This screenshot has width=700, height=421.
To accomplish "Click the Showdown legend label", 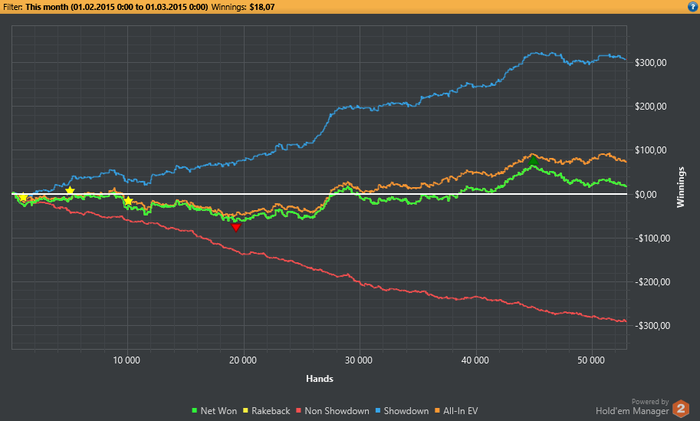I will [x=406, y=411].
